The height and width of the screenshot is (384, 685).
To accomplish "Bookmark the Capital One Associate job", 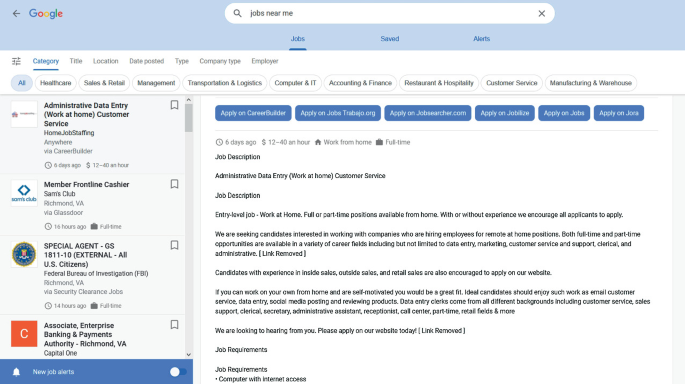I will tap(174, 325).
